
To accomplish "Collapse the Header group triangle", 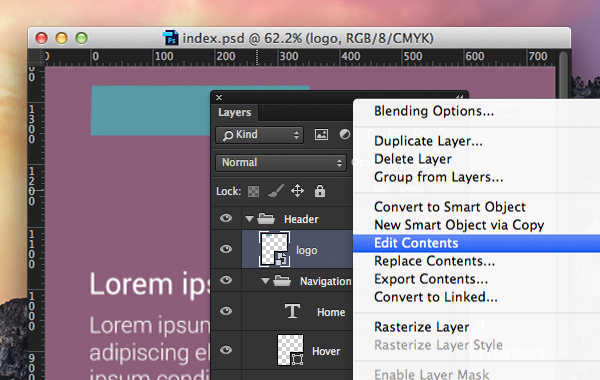I will coord(249,219).
